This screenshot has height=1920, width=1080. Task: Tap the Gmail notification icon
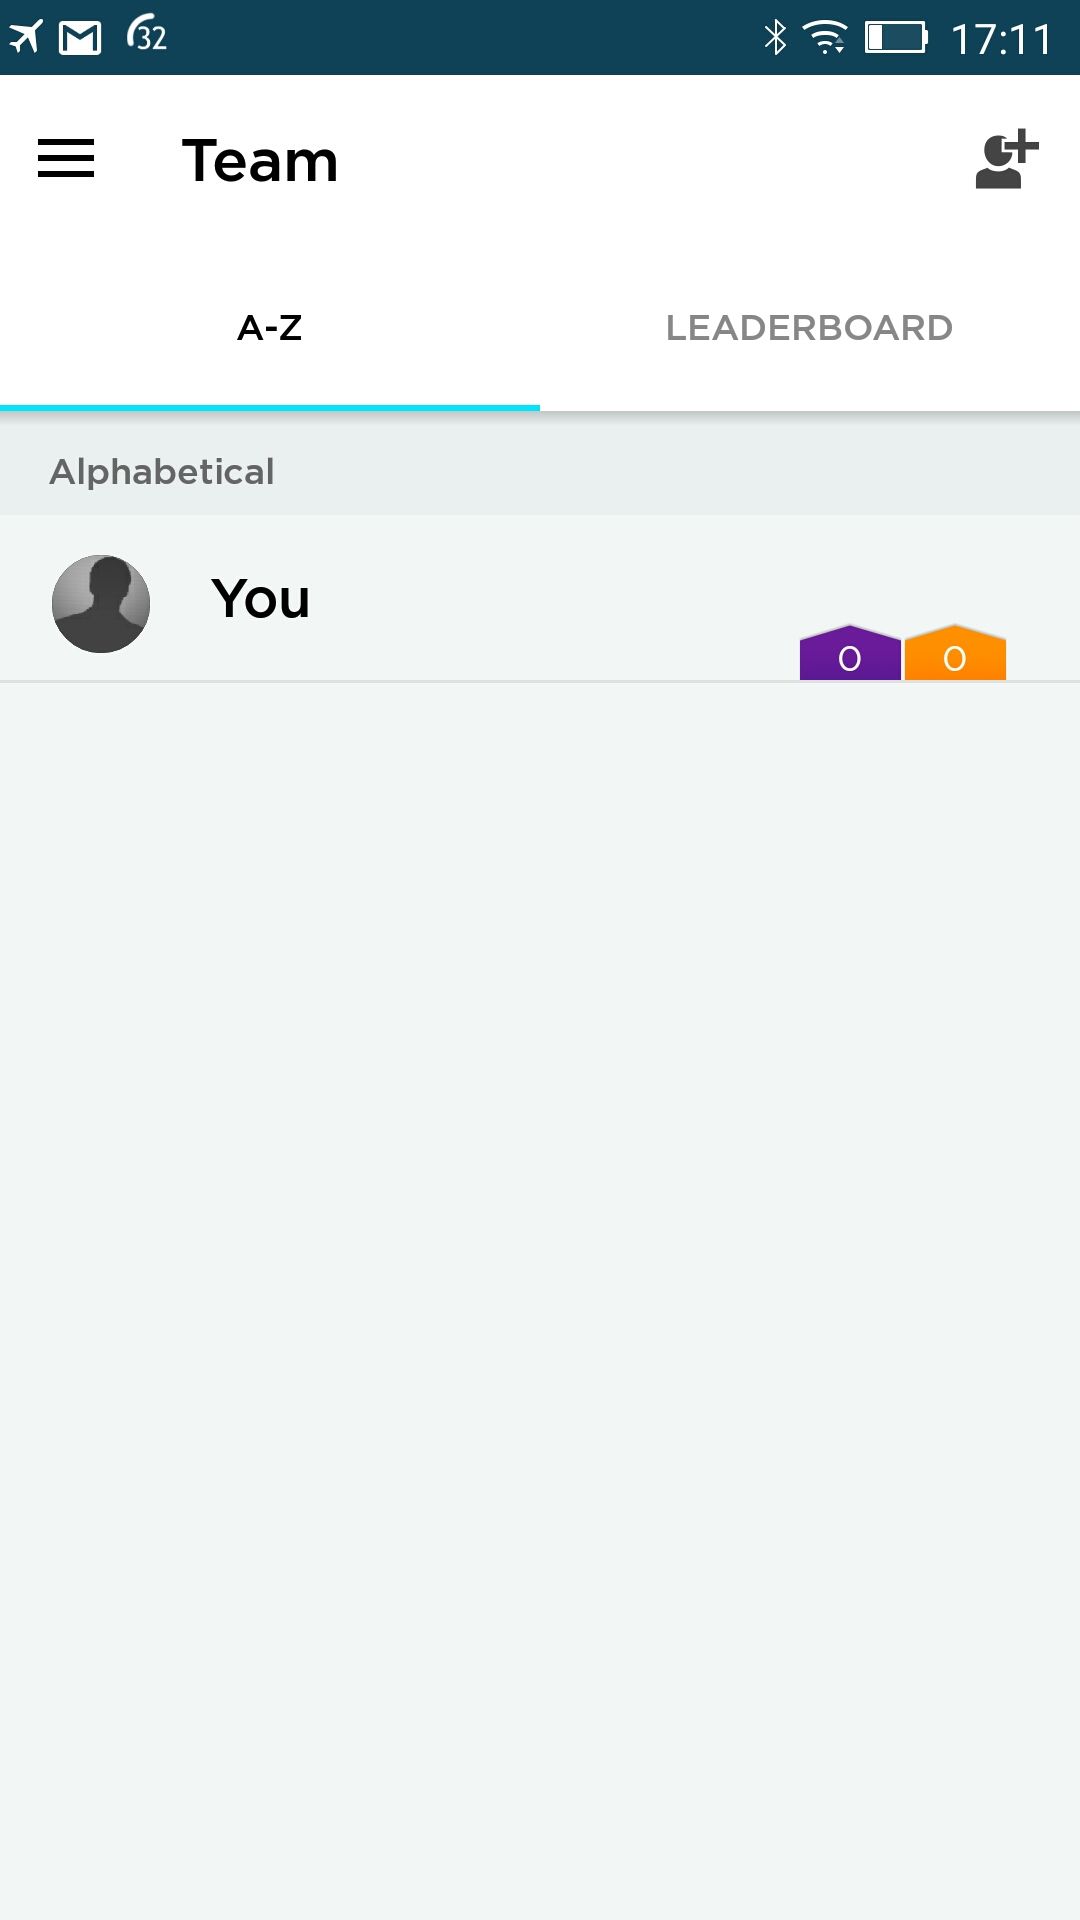click(x=80, y=38)
